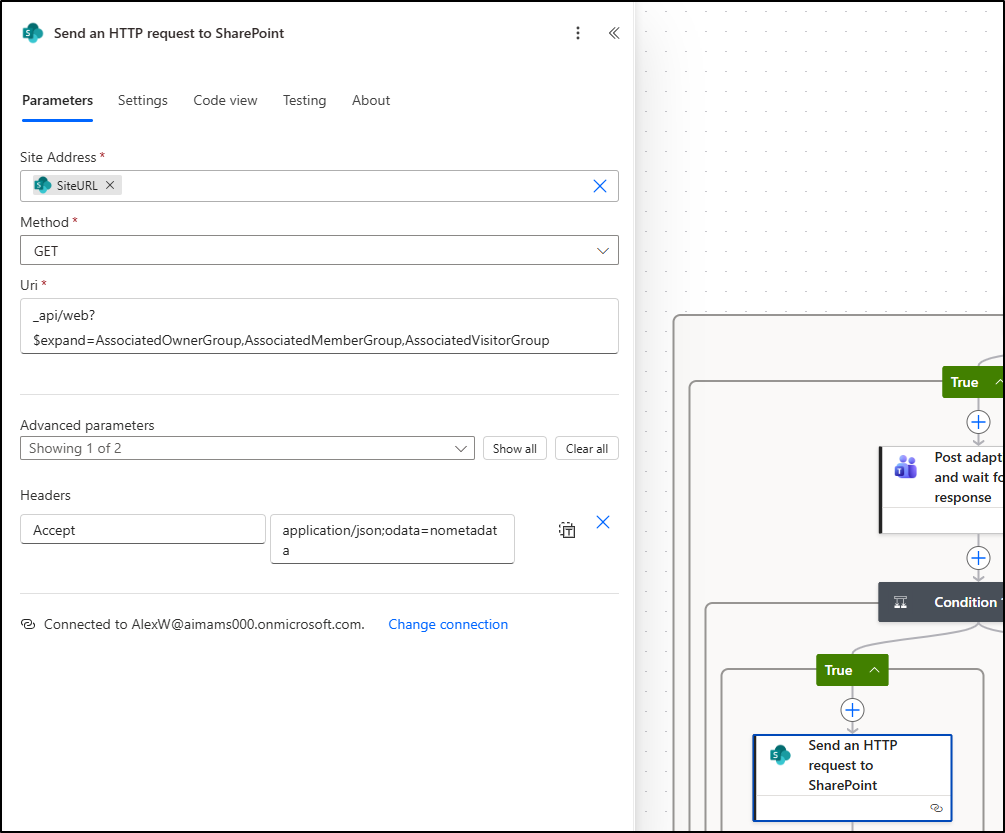Go to the Testing tab
The height and width of the screenshot is (833, 1005).
[304, 100]
